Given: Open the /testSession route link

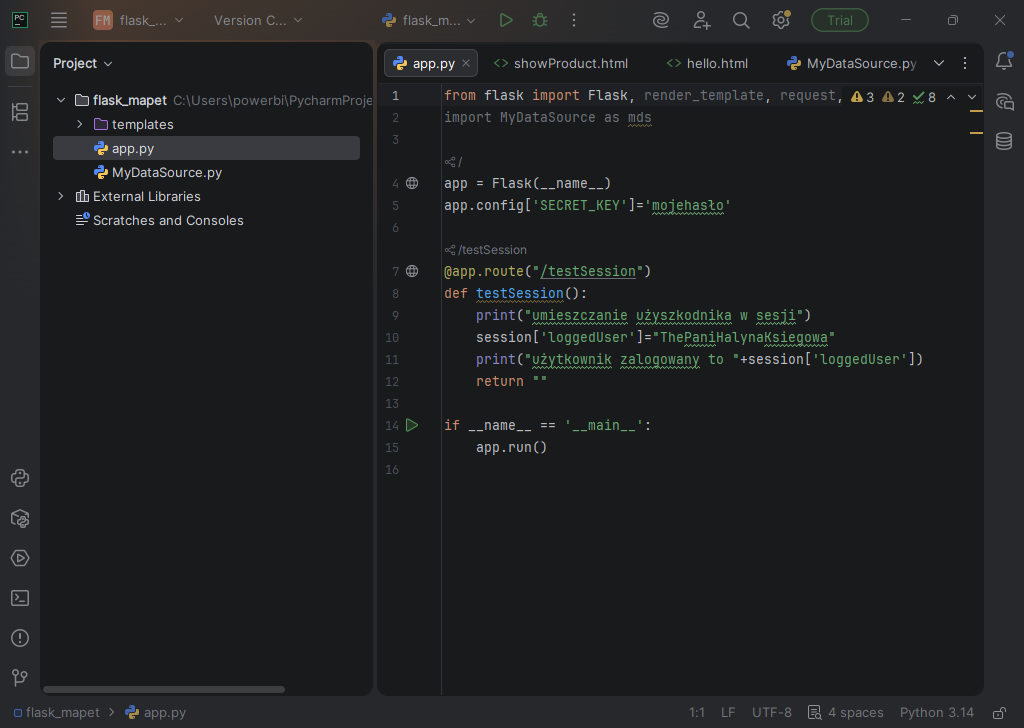Looking at the screenshot, I should 588,271.
